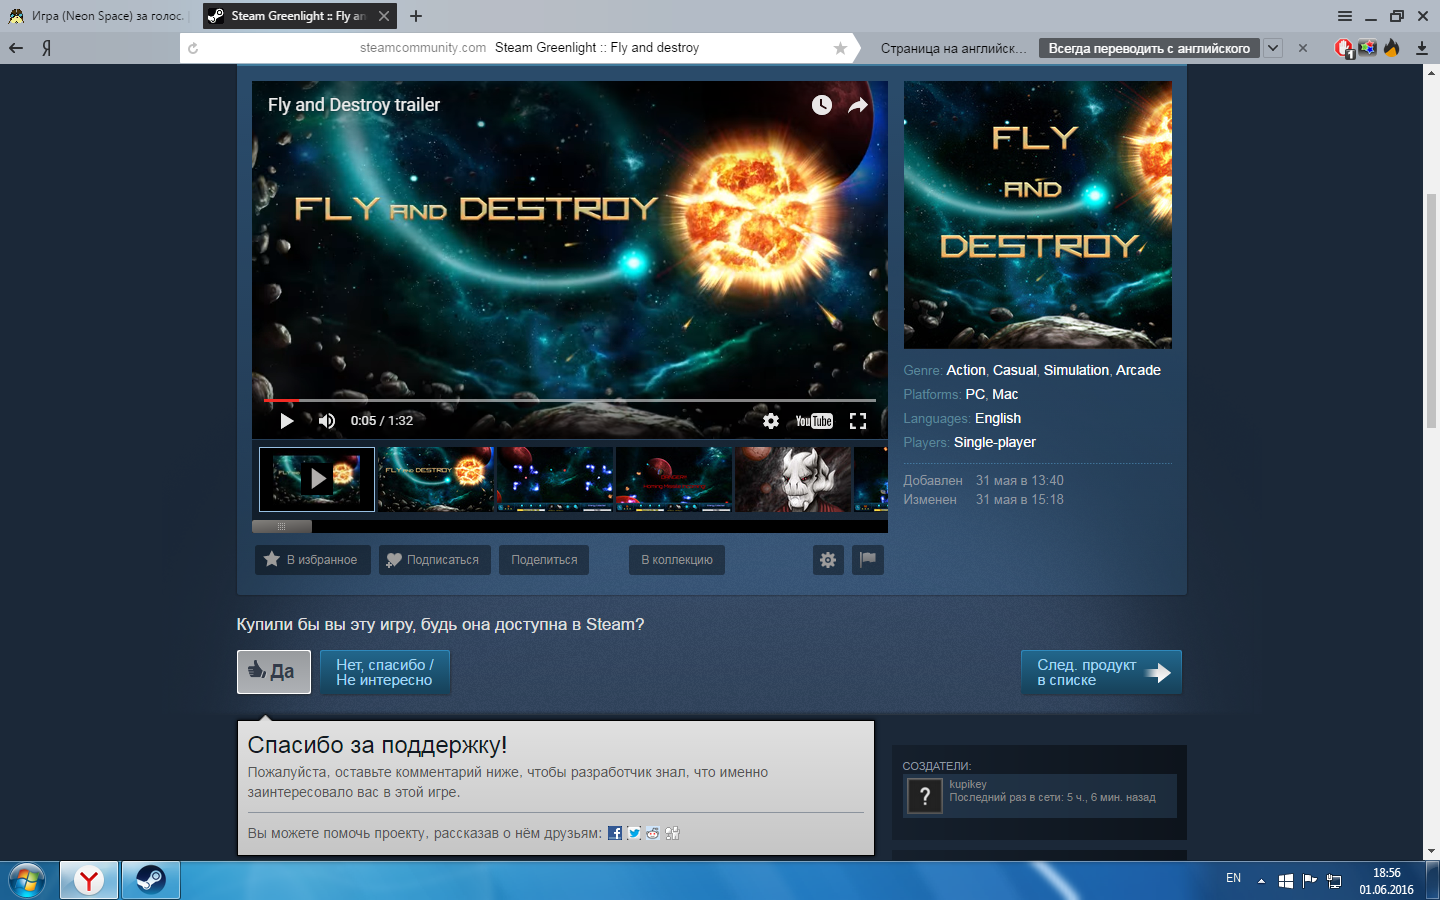The width and height of the screenshot is (1440, 900).
Task: Click the flame extension icon
Action: coord(1391,48)
